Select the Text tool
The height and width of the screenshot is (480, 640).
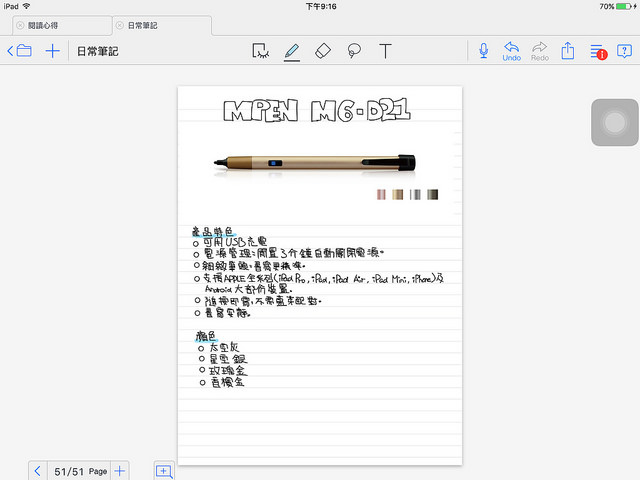point(385,51)
